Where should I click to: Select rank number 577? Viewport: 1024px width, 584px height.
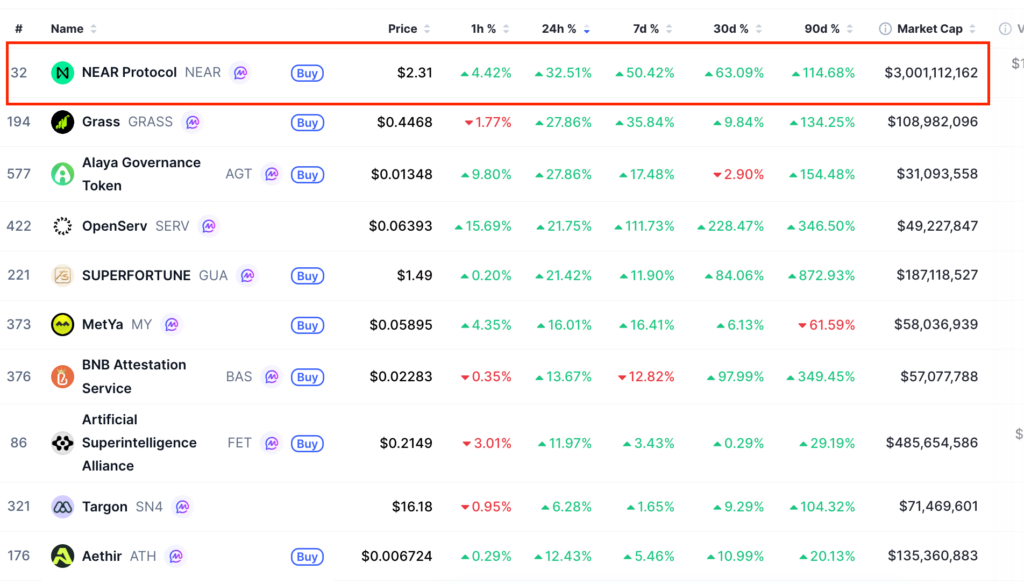(x=19, y=174)
